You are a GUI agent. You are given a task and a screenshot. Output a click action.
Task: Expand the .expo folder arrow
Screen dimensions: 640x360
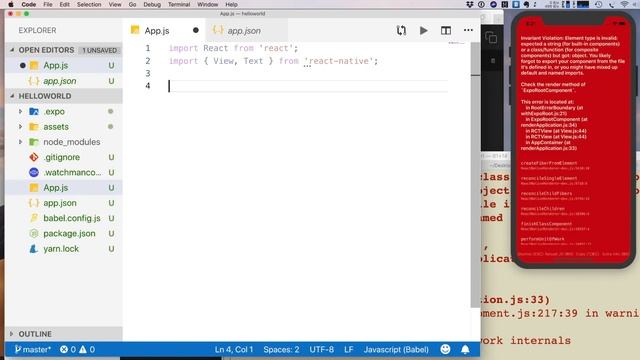click(x=20, y=111)
